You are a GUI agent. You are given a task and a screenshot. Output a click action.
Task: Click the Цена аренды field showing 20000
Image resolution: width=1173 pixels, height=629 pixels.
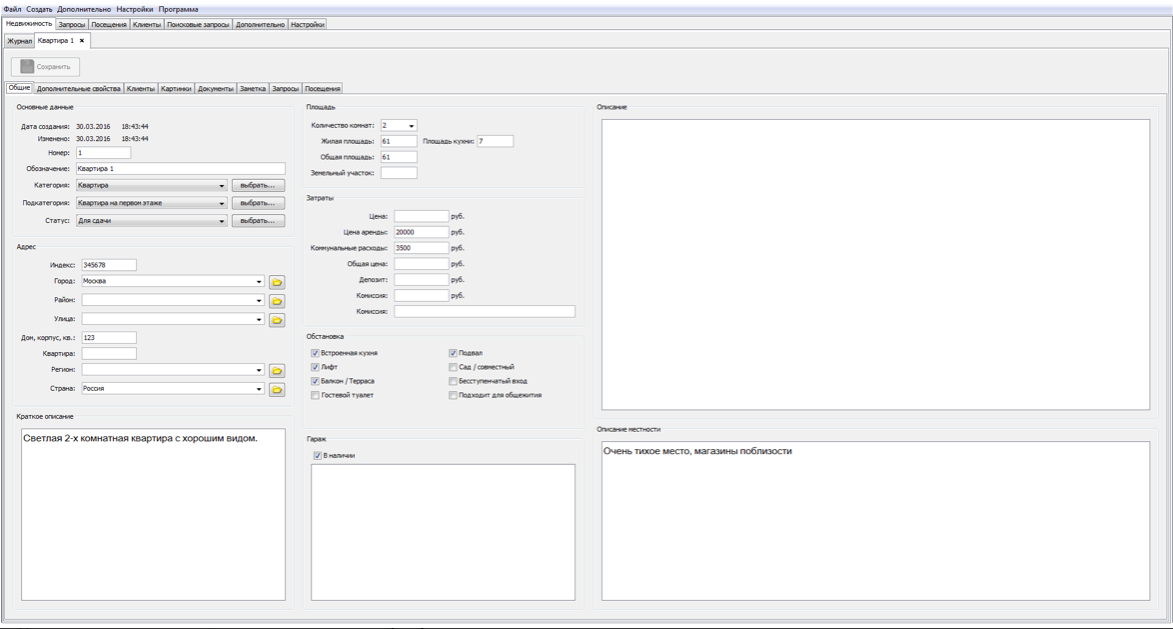coord(421,232)
